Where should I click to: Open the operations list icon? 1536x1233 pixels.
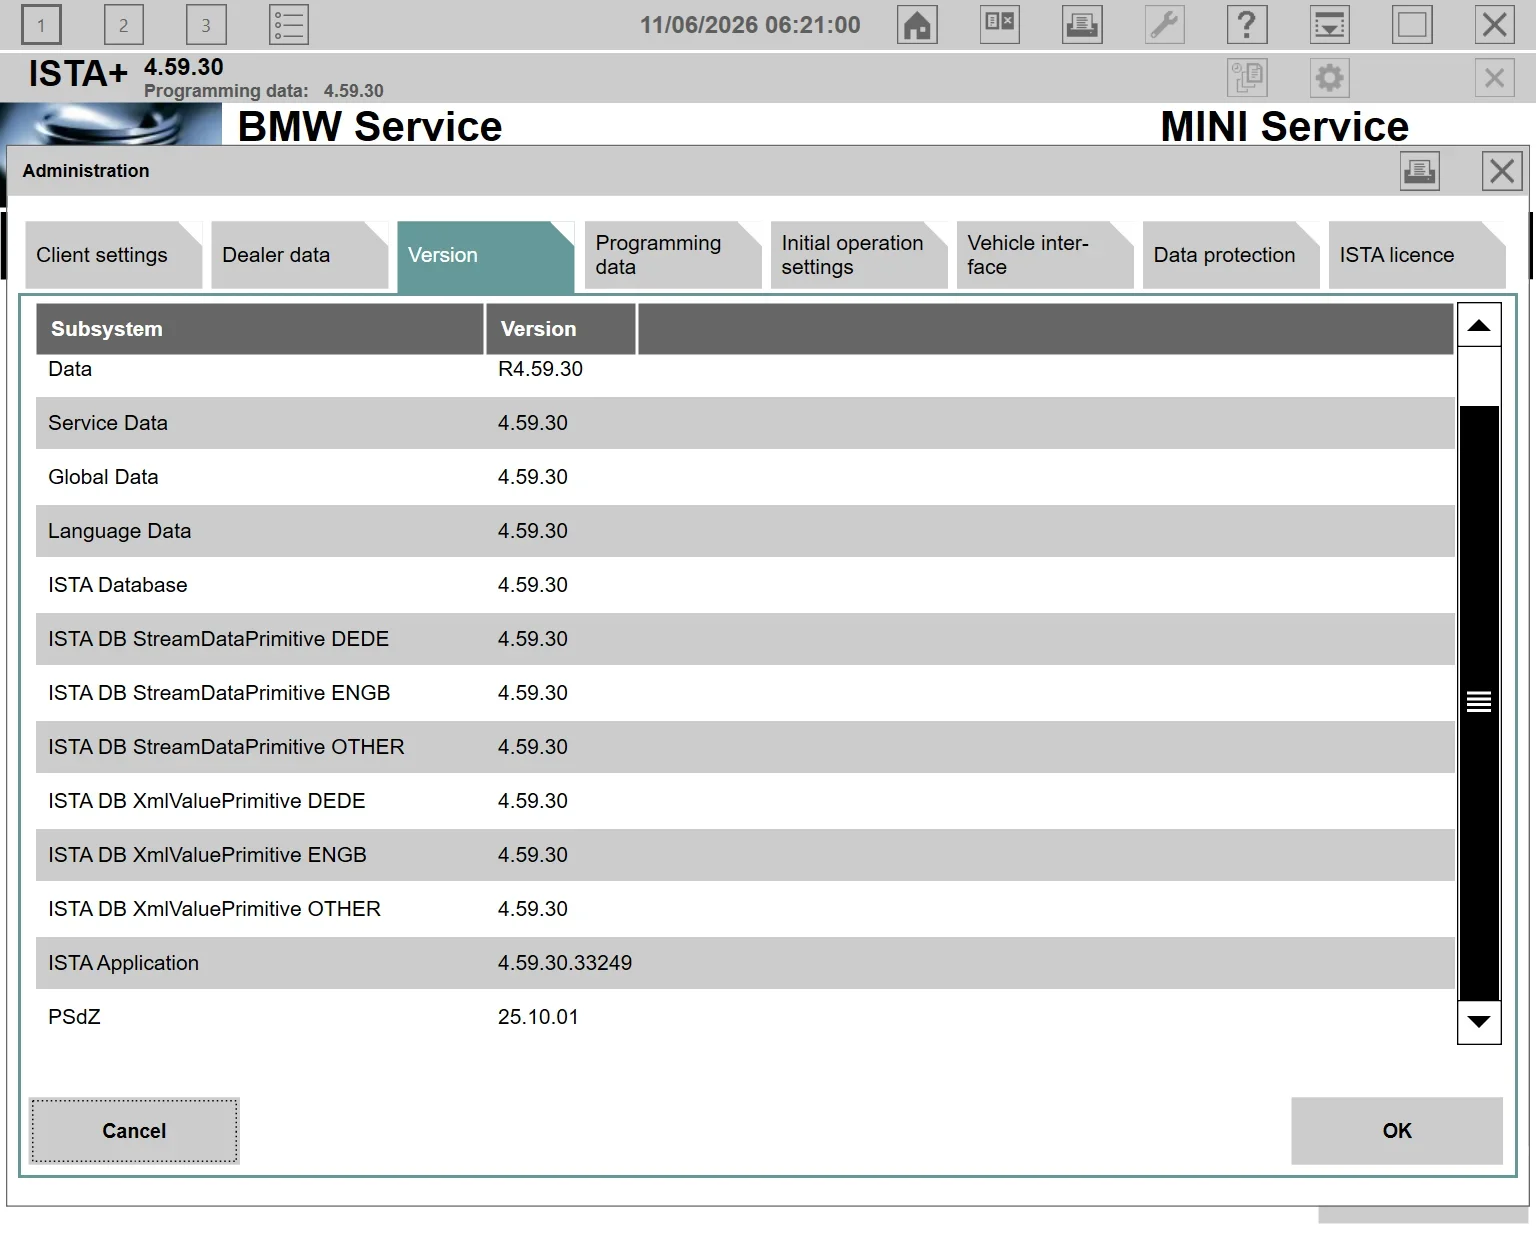point(289,25)
